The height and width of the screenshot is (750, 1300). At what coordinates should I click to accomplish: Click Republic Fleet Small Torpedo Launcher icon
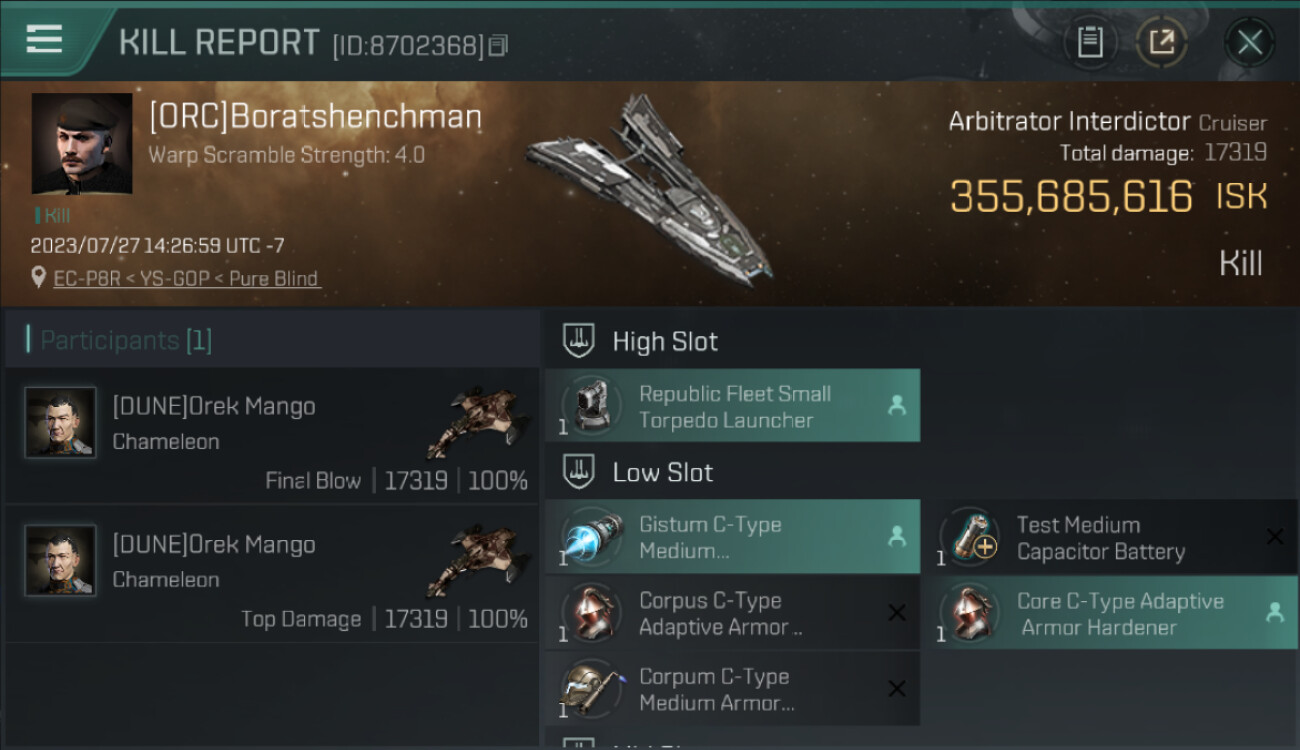(x=592, y=406)
